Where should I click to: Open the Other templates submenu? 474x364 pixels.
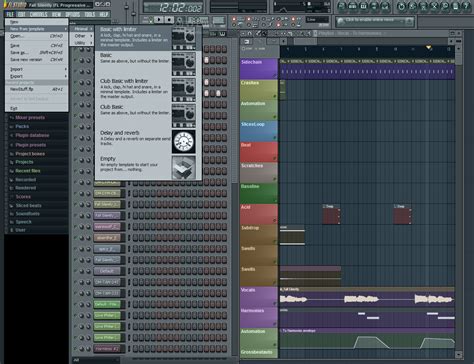[82, 36]
